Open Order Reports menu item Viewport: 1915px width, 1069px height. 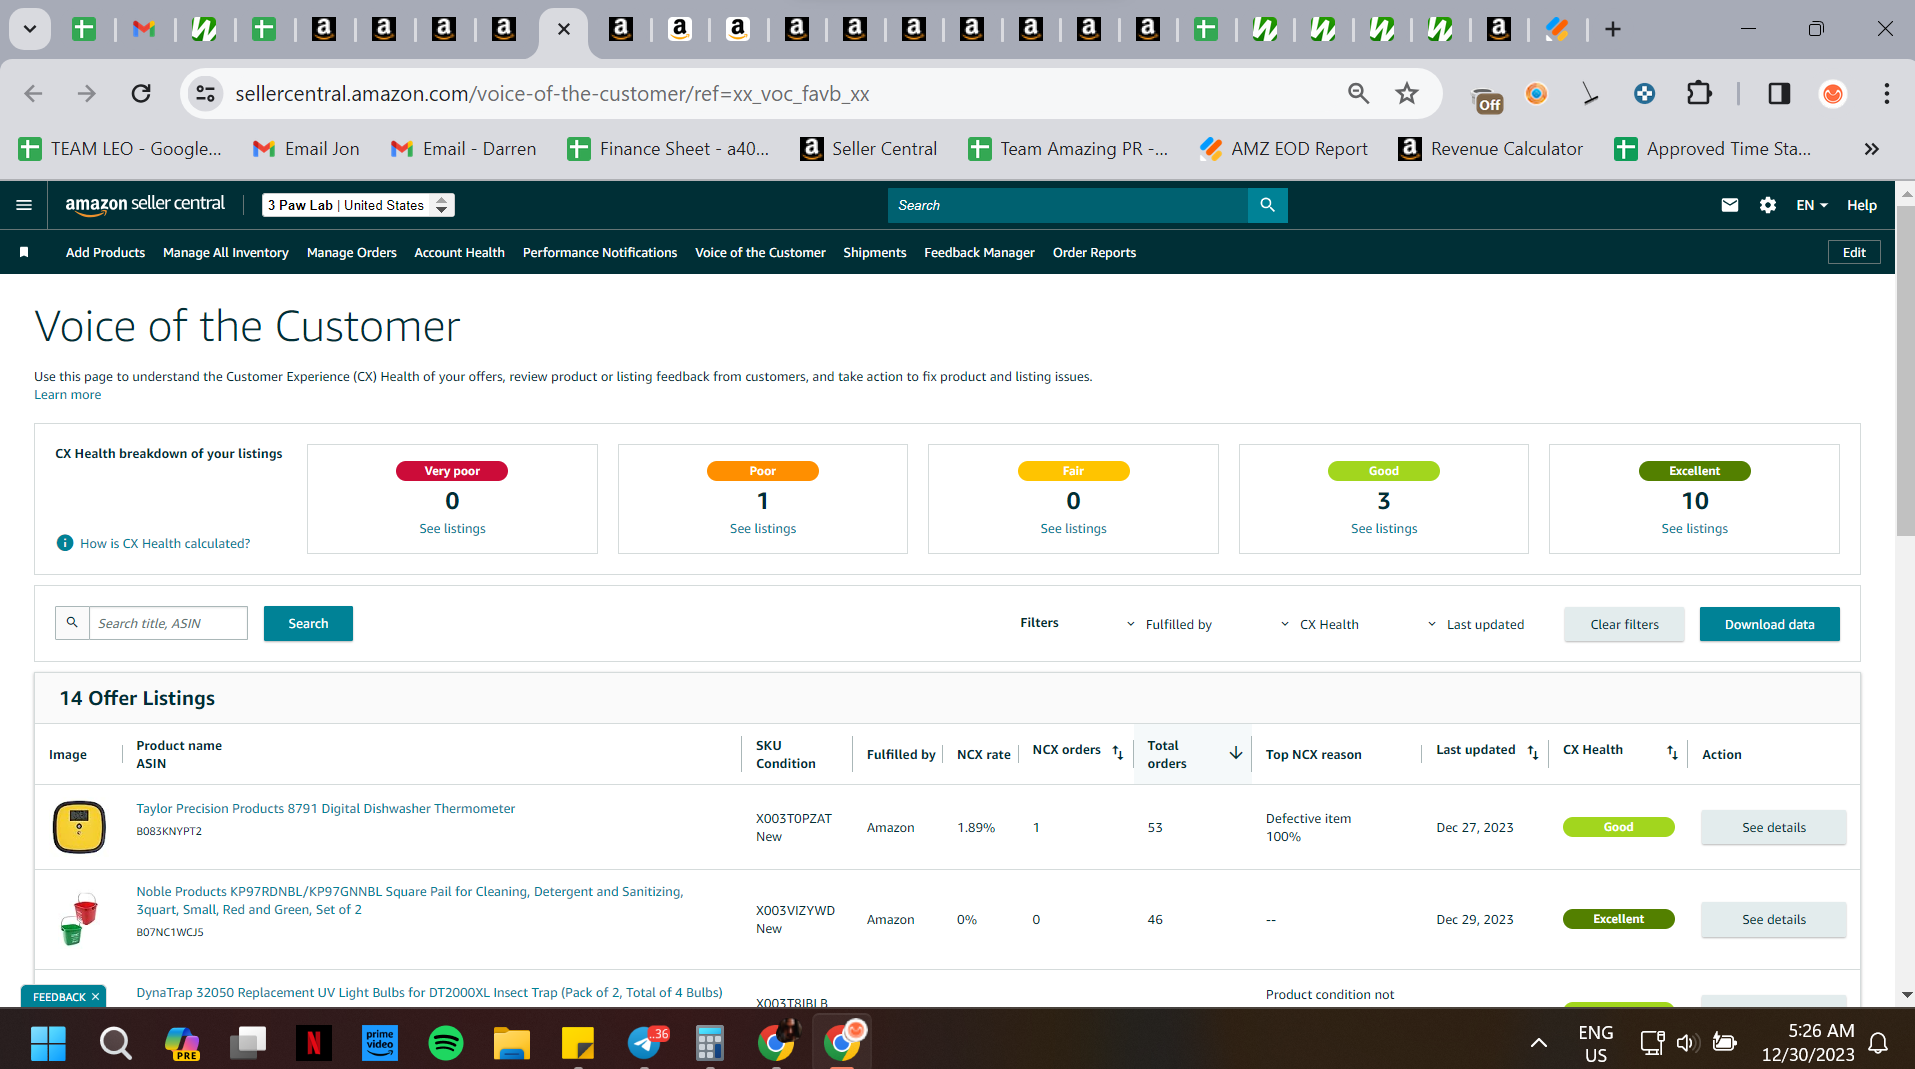pos(1094,252)
